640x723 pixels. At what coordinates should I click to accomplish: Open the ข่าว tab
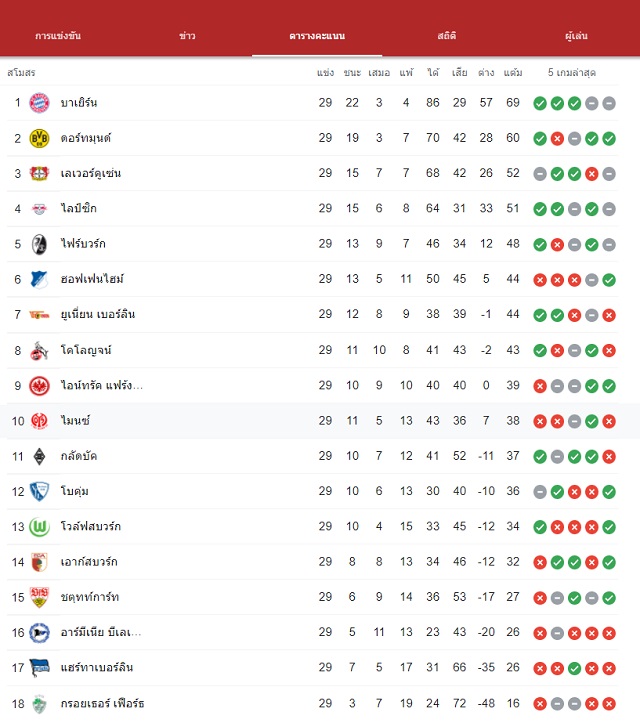187,36
